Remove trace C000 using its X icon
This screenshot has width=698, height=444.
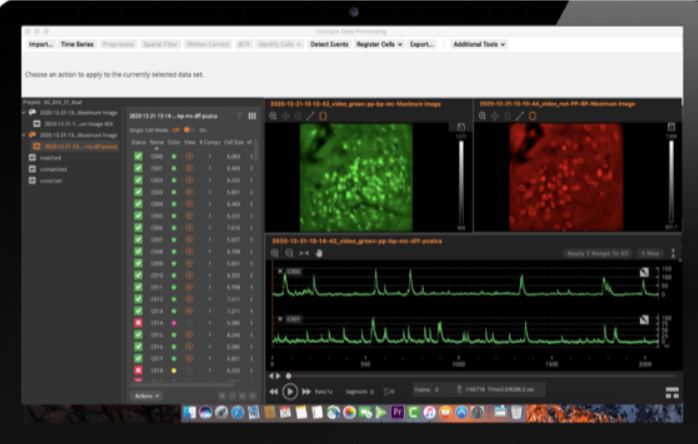(x=278, y=271)
